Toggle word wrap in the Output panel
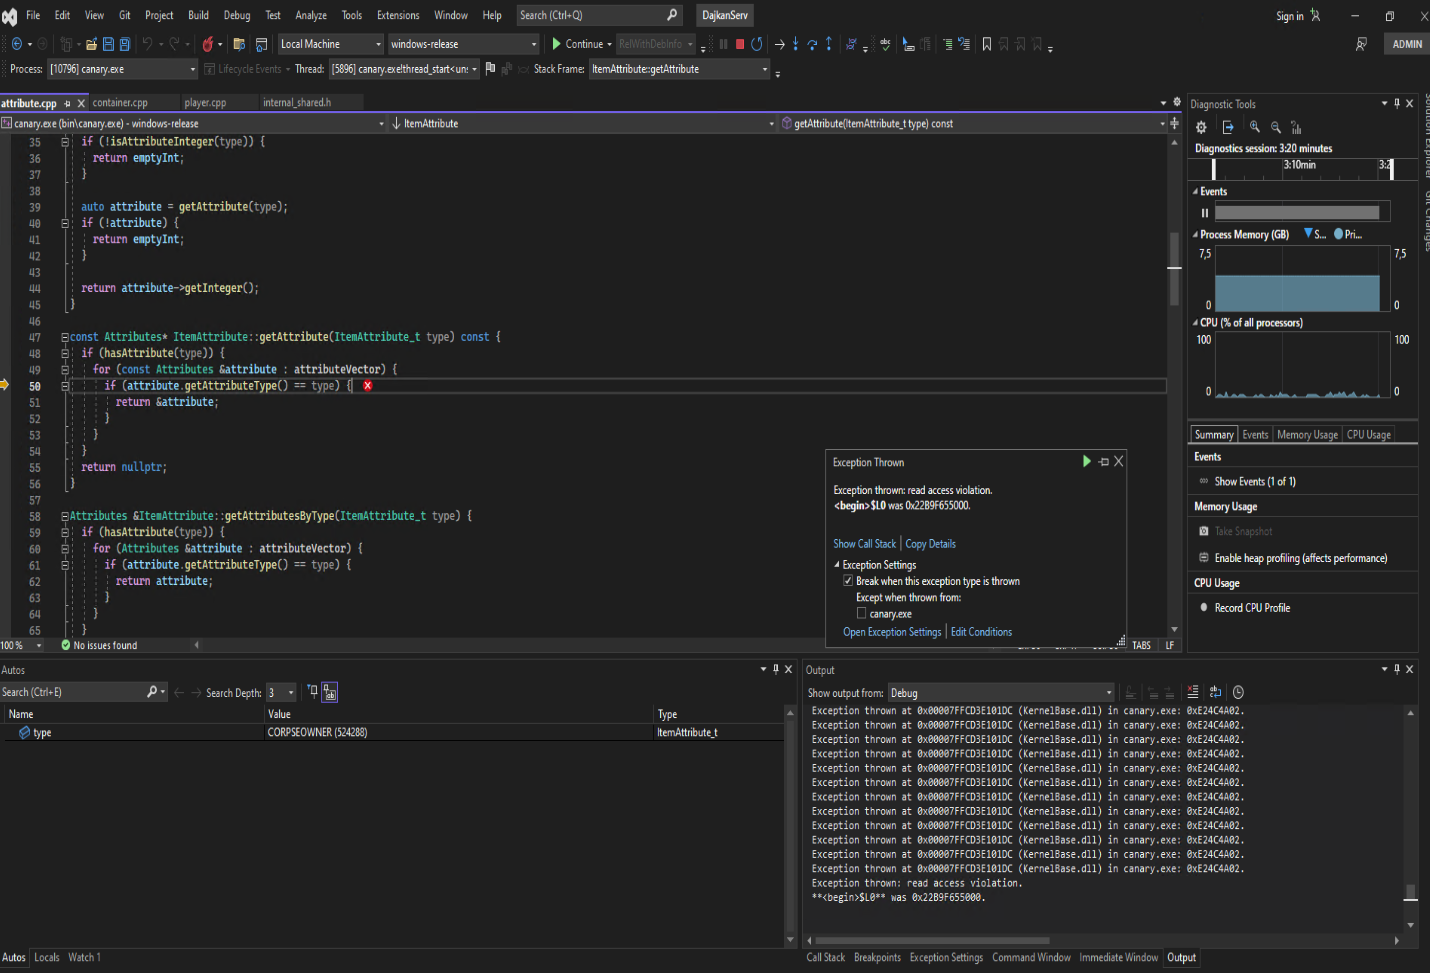The image size is (1430, 973). coord(1214,692)
